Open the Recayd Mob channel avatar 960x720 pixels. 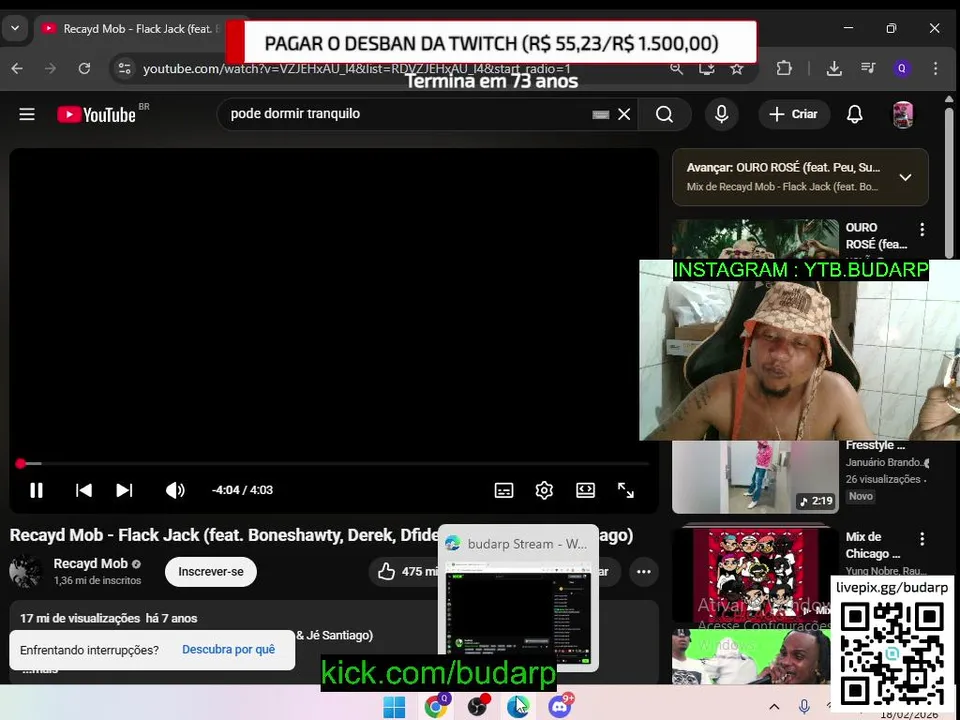click(x=26, y=571)
